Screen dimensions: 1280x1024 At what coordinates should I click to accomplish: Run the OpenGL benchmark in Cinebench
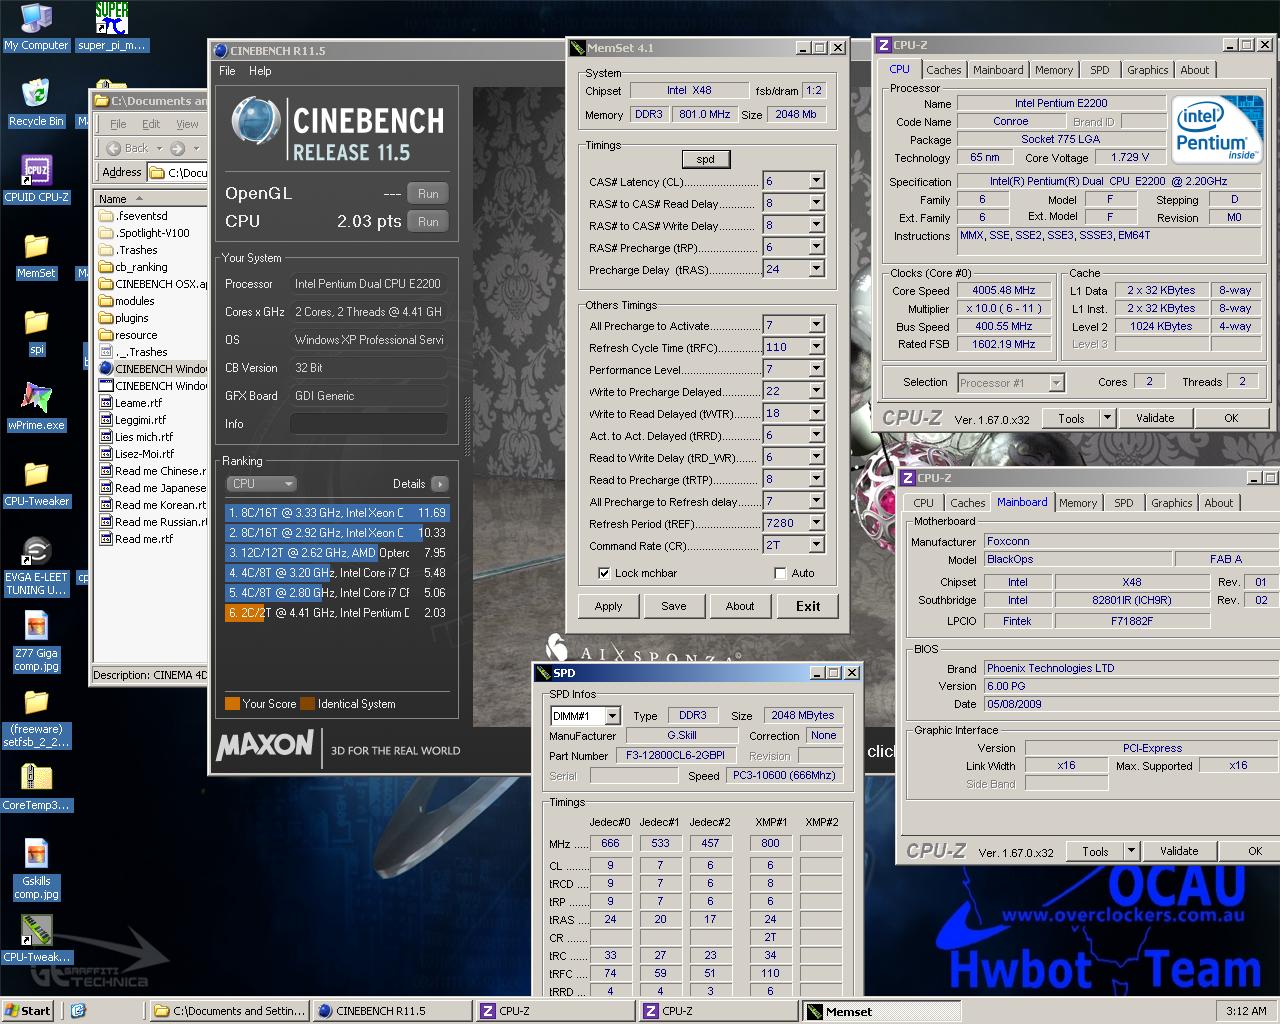pyautogui.click(x=428, y=194)
